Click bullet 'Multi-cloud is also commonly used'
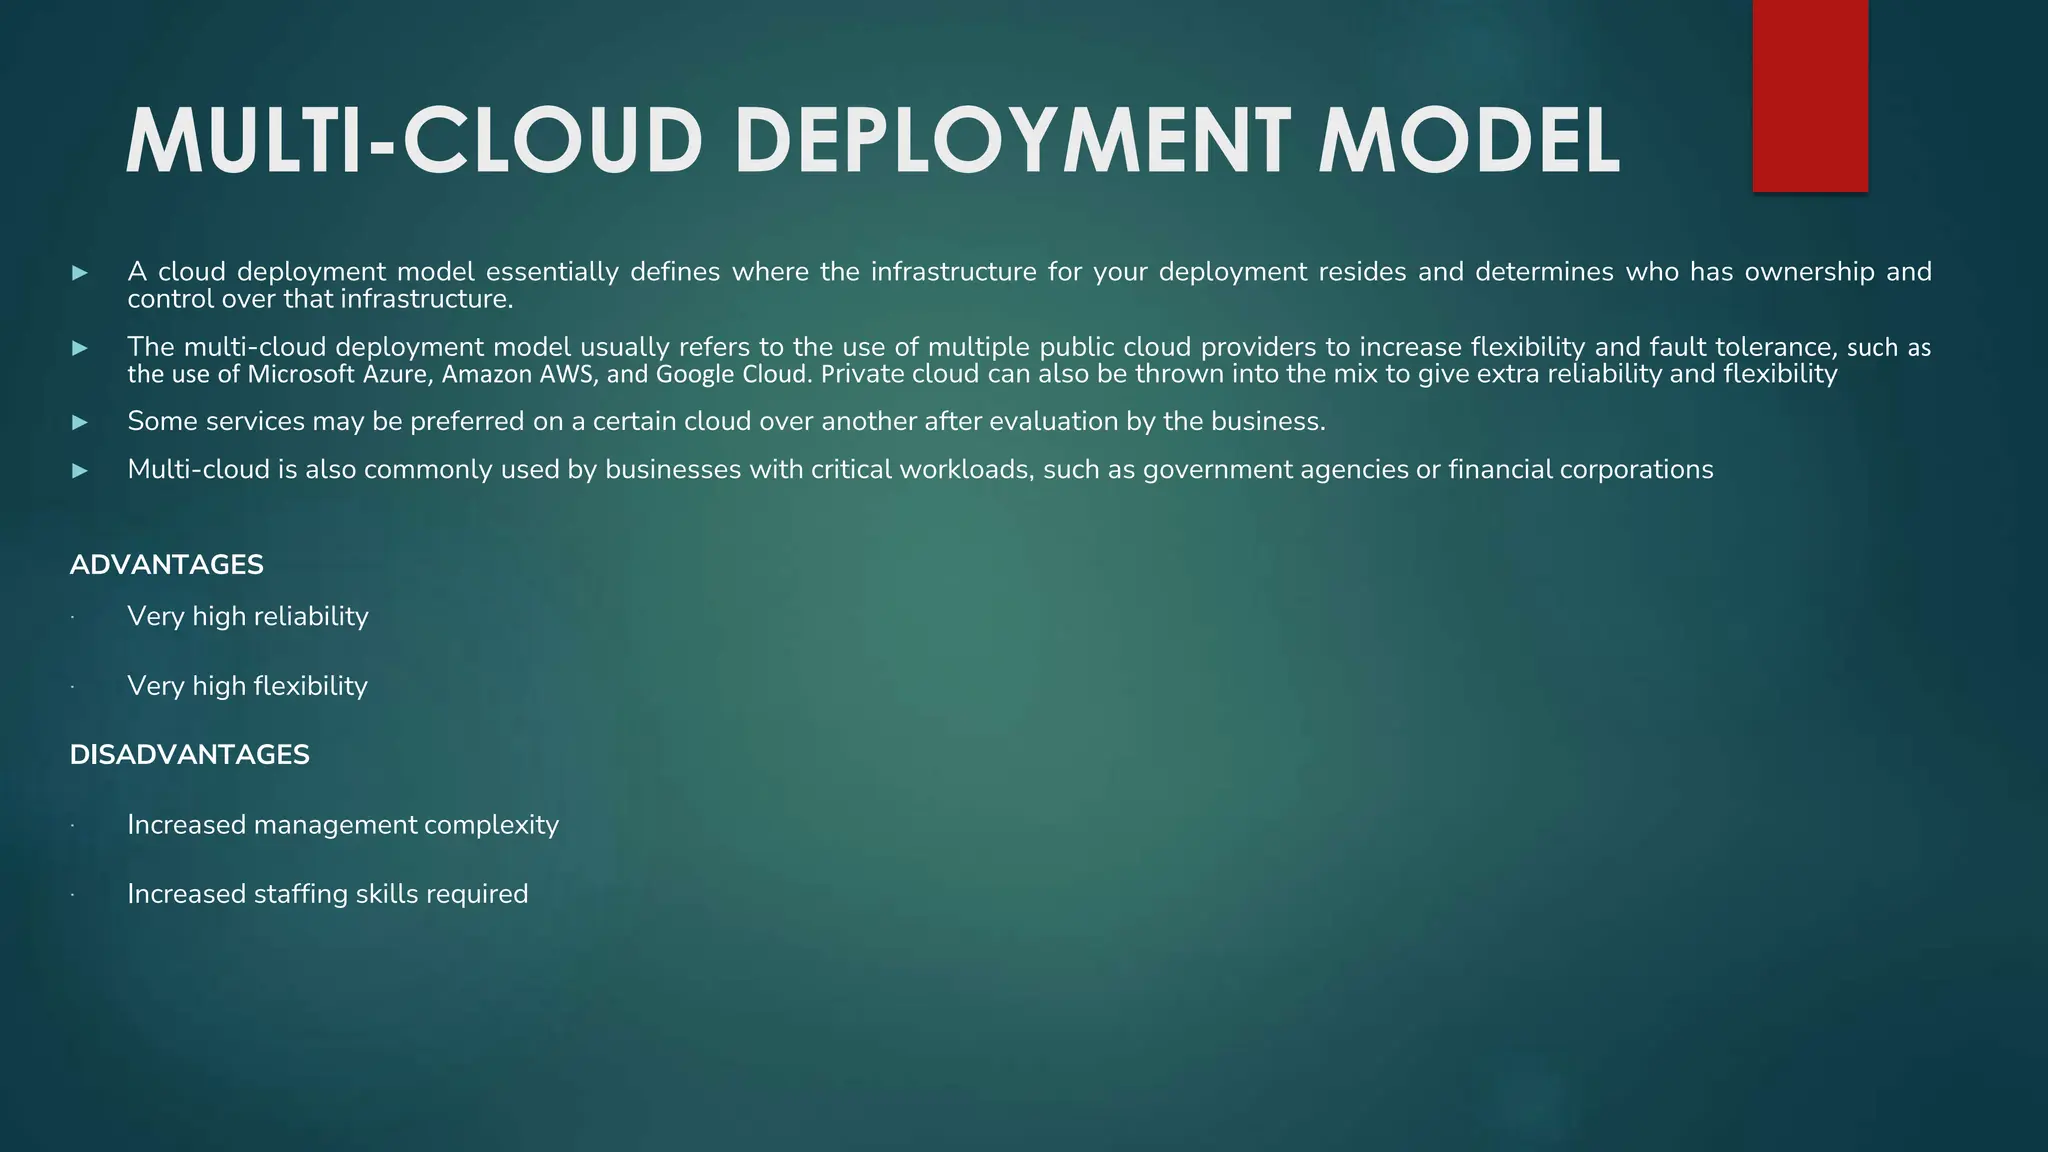This screenshot has width=2048, height=1152. click(920, 469)
